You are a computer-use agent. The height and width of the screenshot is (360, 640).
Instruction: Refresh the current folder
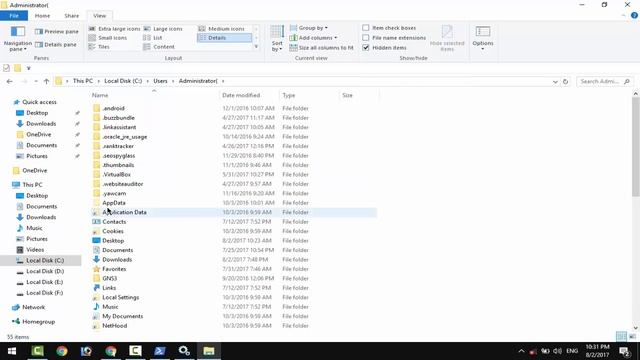point(565,82)
